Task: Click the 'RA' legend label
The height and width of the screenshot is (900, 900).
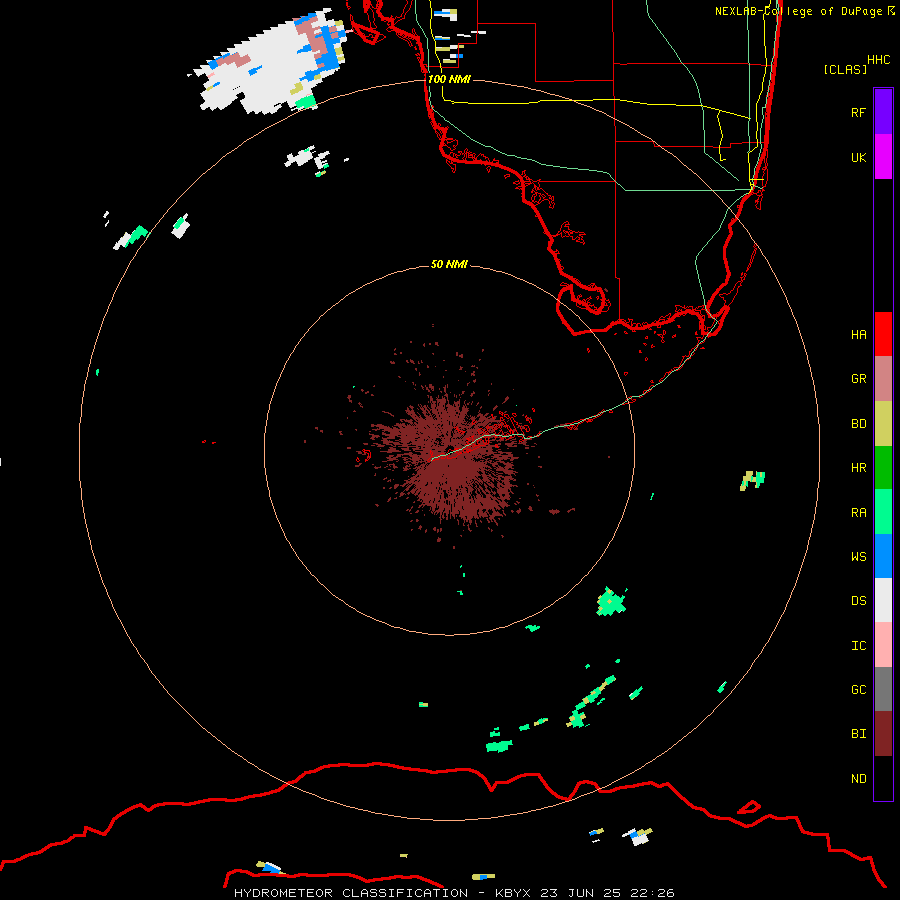Action: (x=858, y=513)
